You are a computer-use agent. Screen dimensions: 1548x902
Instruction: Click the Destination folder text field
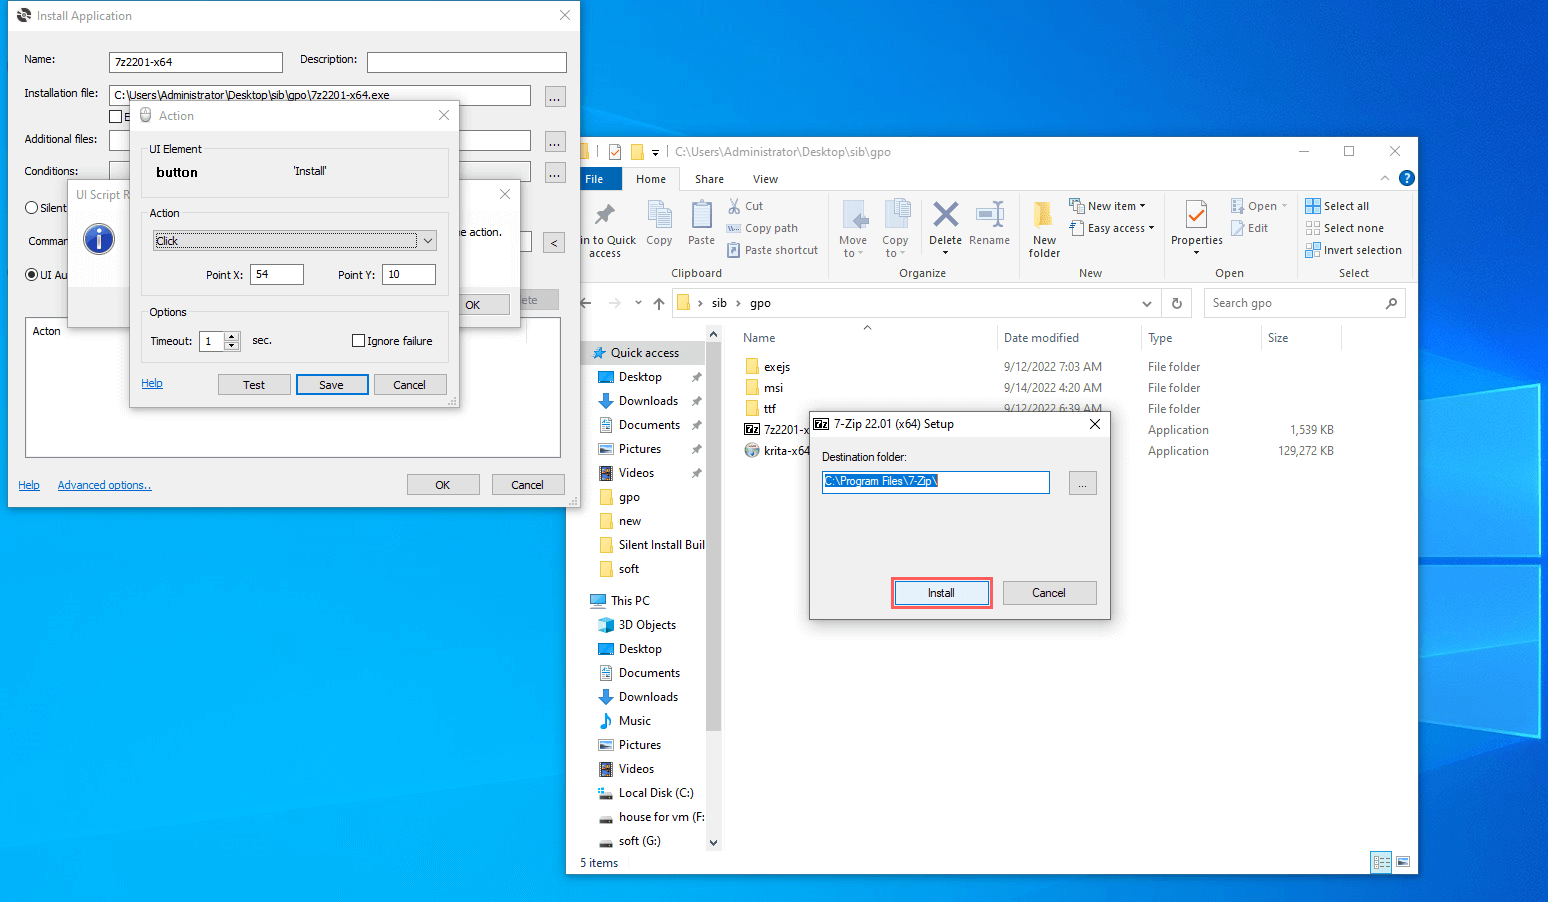(x=935, y=482)
